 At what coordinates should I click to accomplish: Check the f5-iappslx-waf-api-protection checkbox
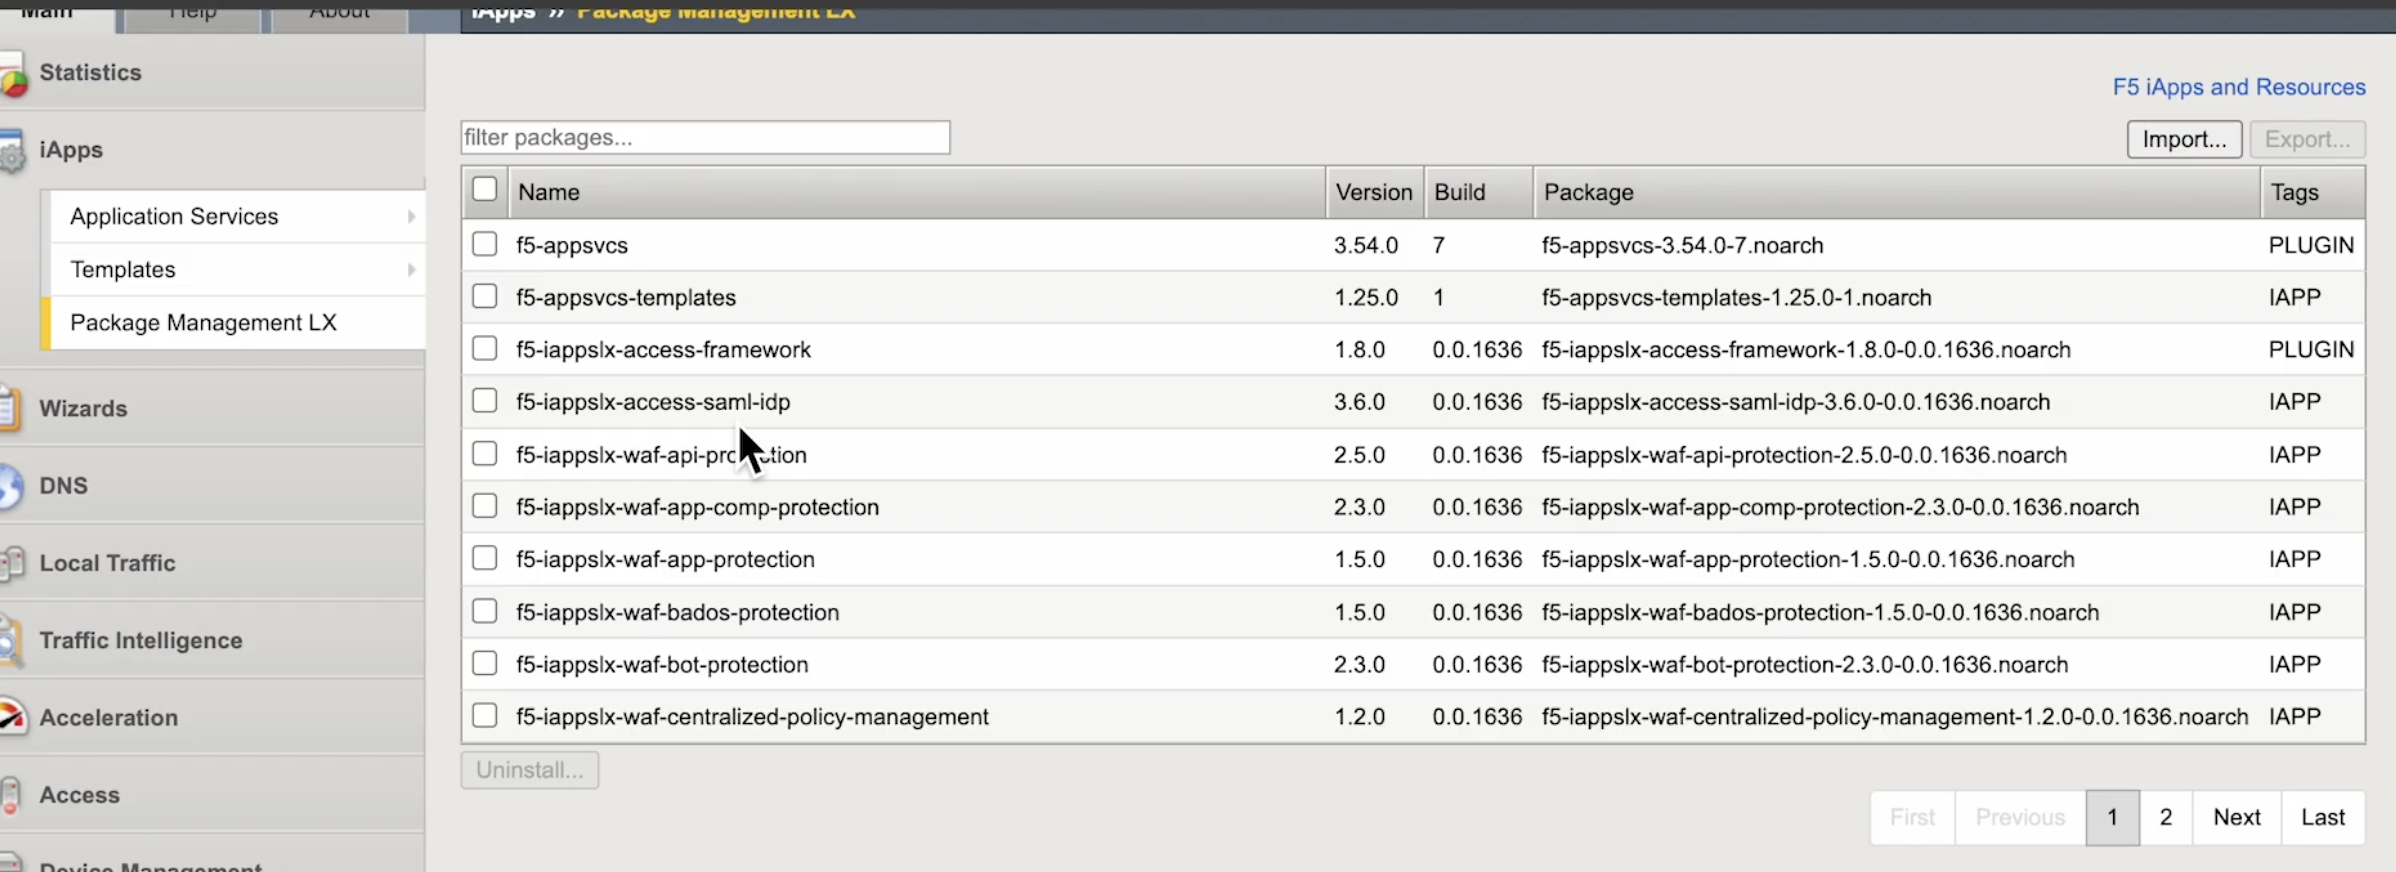[485, 453]
